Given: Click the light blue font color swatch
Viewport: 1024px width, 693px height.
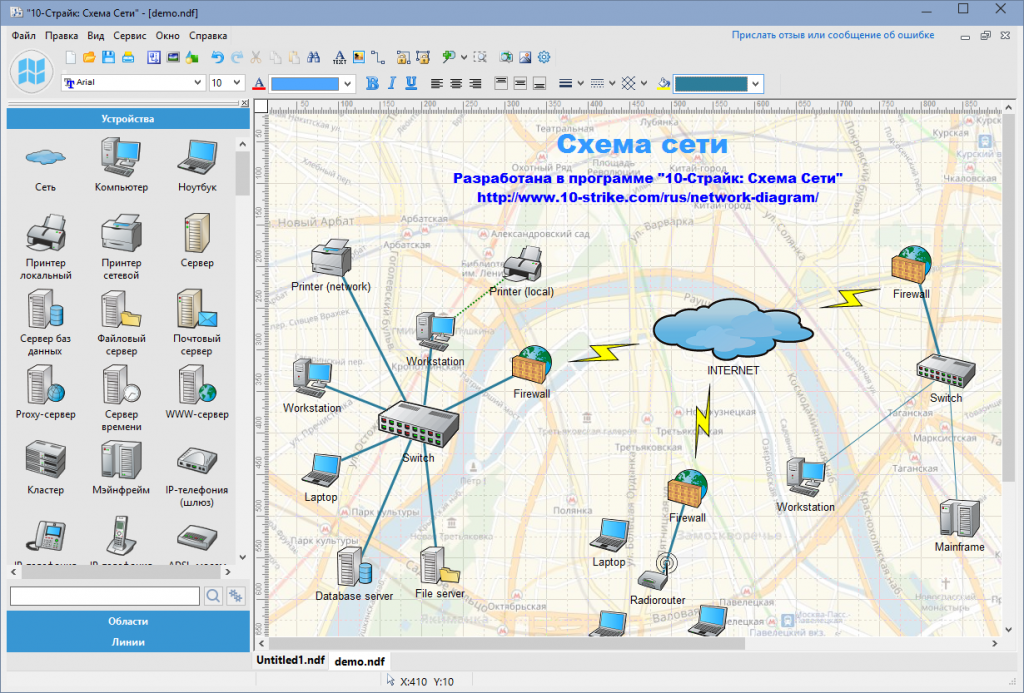Looking at the screenshot, I should coord(305,84).
